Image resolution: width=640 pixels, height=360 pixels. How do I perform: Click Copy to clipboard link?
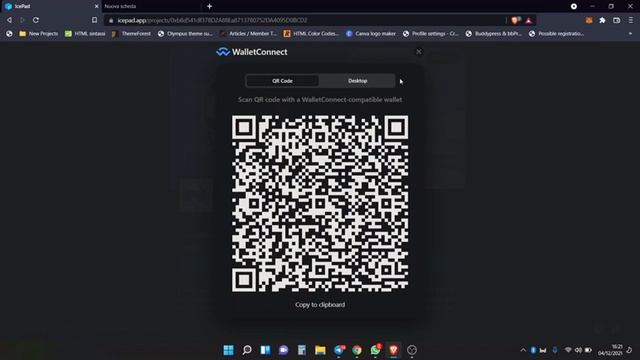point(320,305)
